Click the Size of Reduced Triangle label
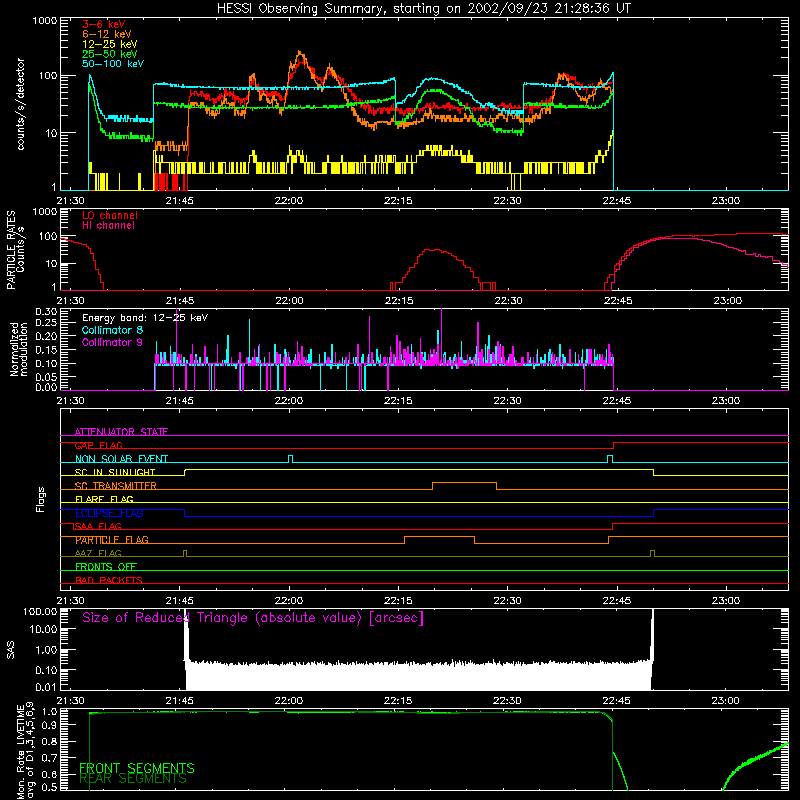 coord(253,618)
